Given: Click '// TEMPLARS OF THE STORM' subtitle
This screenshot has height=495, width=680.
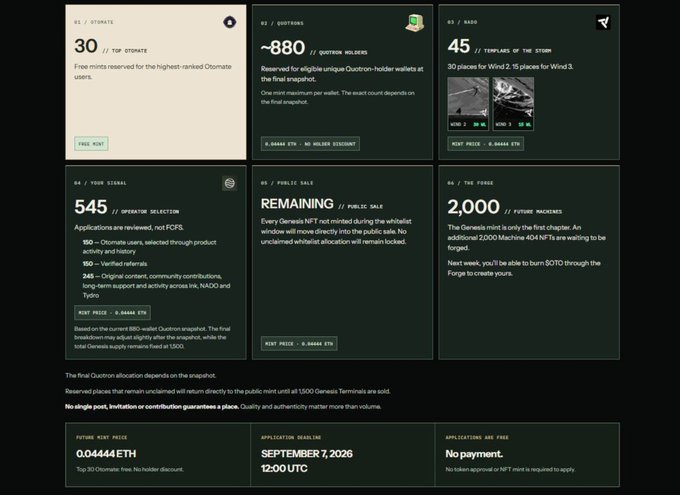Looking at the screenshot, I should [x=513, y=51].
